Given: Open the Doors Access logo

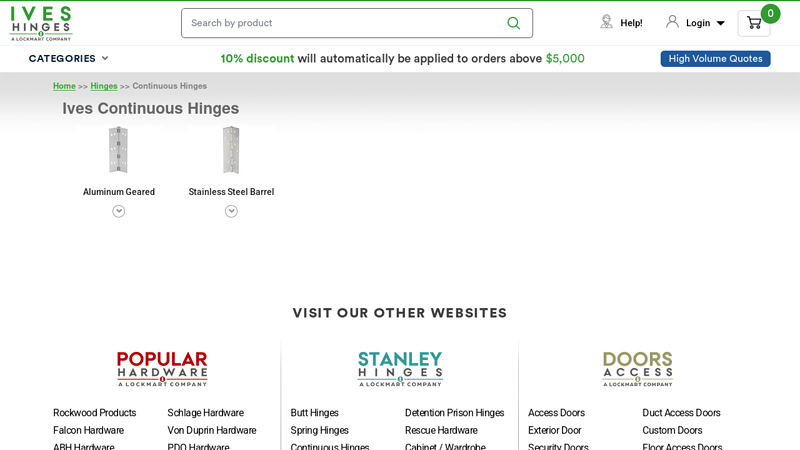Looking at the screenshot, I should pos(637,369).
